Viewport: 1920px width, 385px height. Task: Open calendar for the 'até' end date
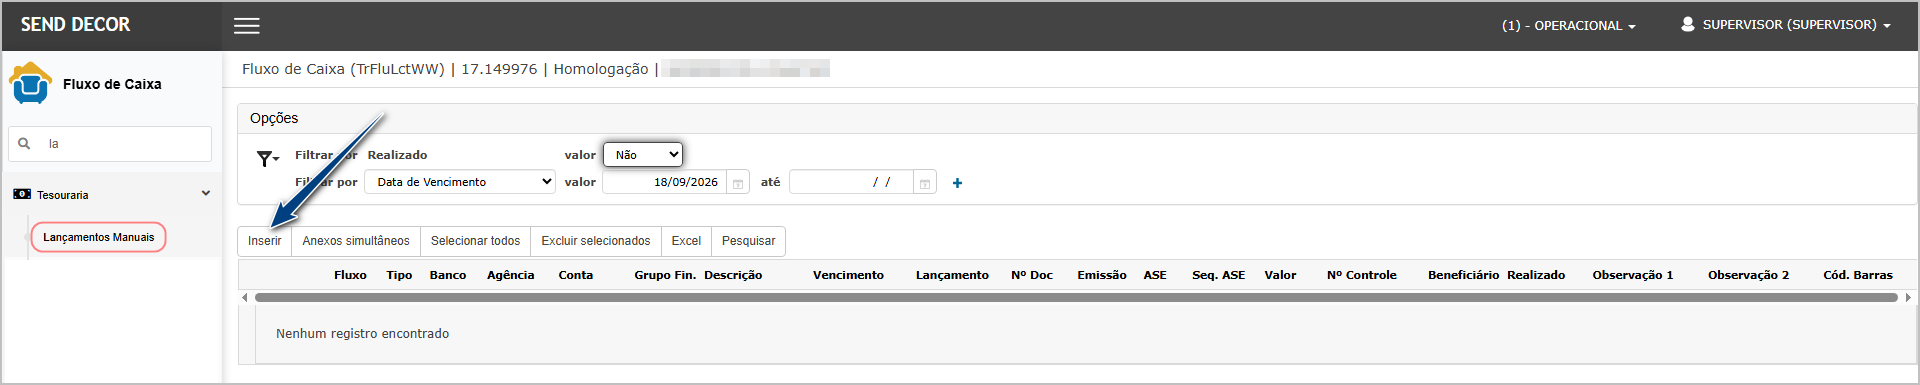[x=925, y=183]
